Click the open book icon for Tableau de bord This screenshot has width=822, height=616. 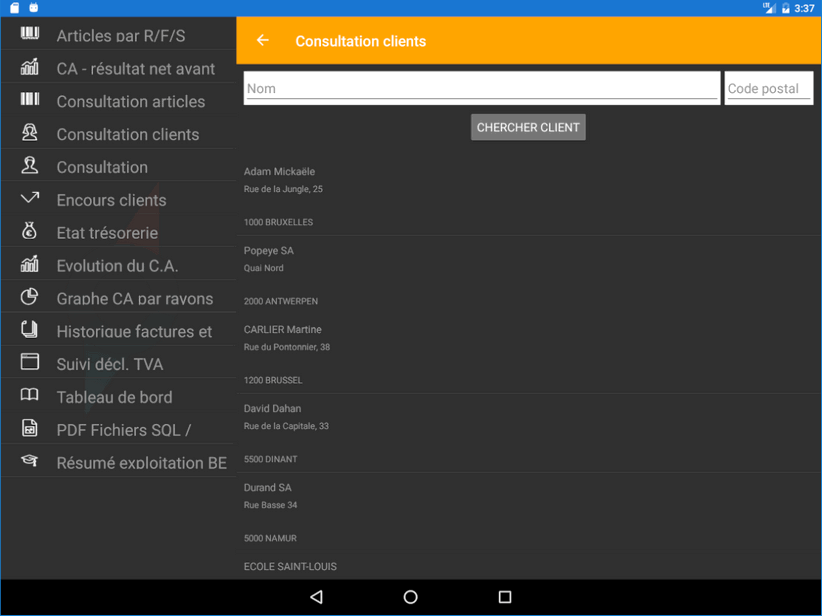[30, 396]
